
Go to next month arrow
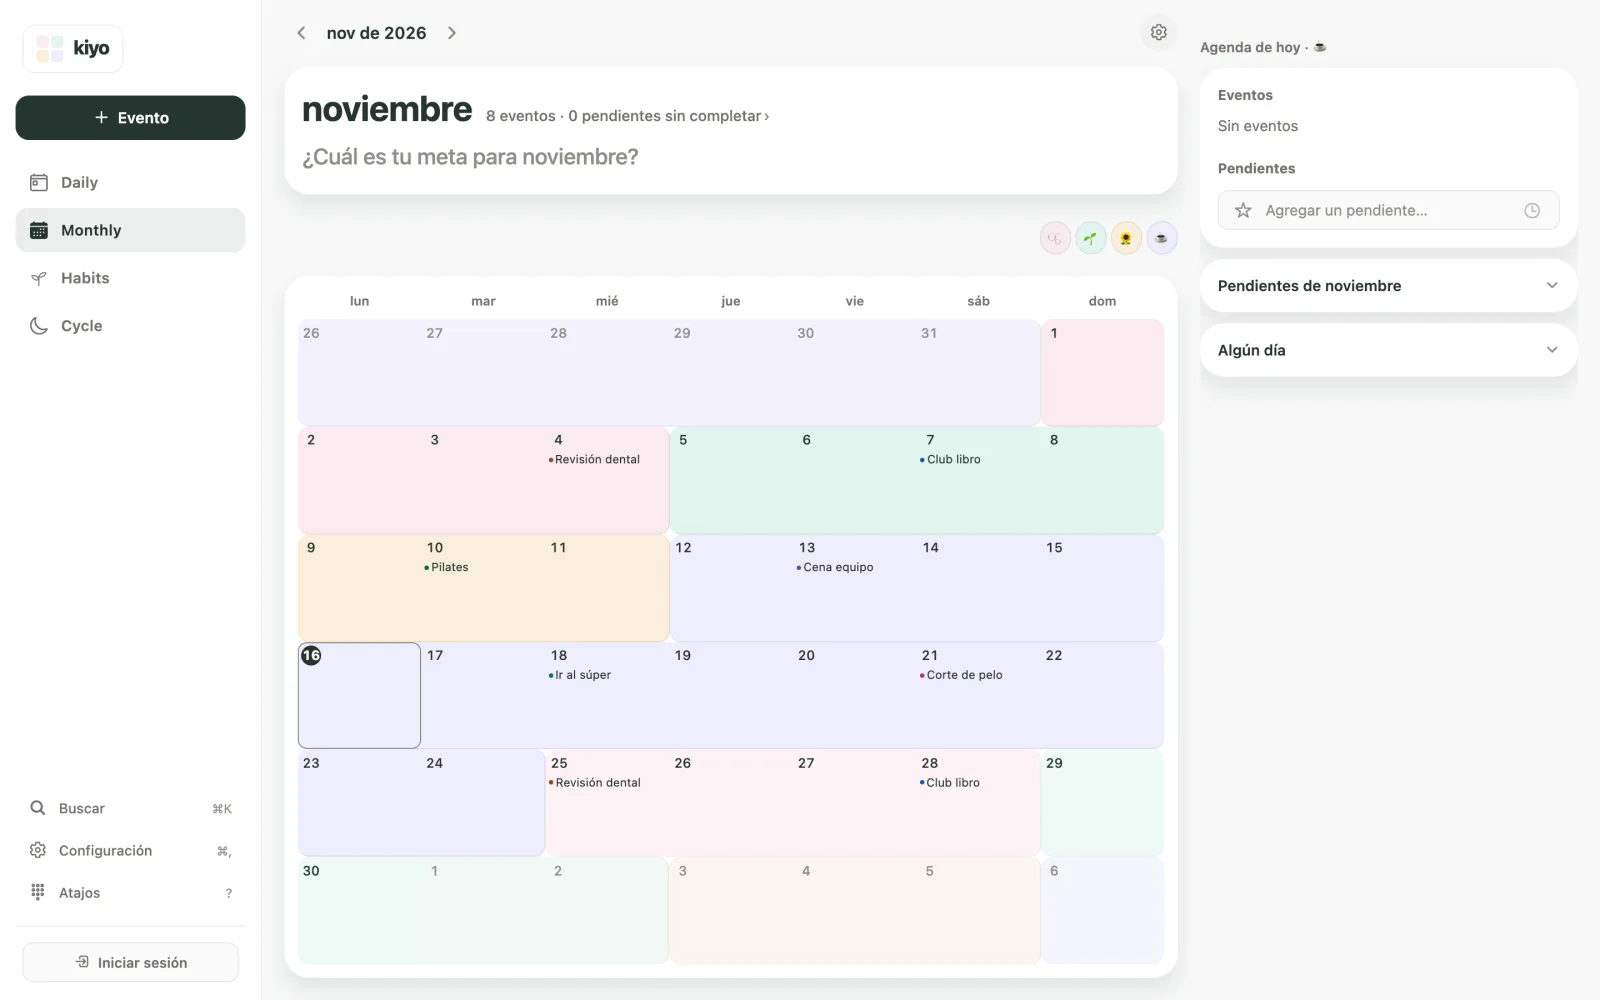pos(452,33)
